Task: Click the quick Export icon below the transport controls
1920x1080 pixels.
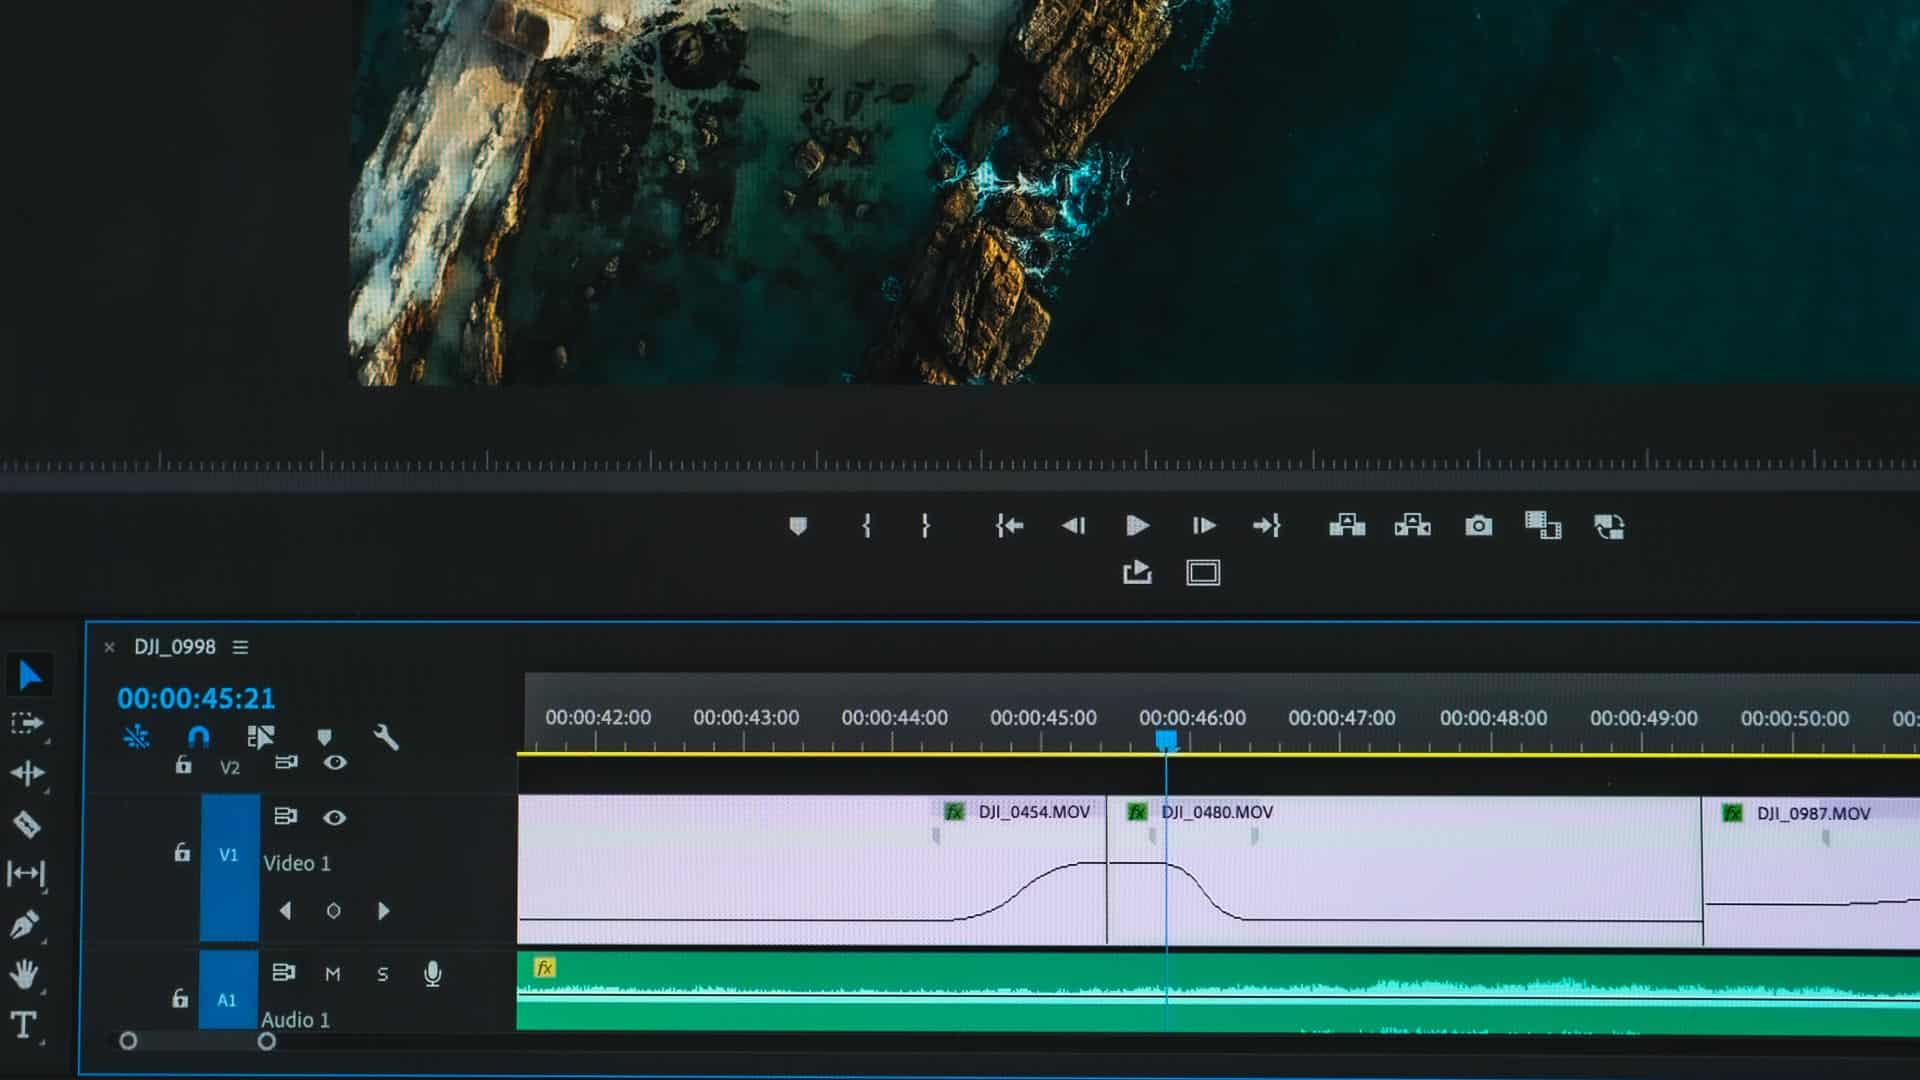Action: point(1138,573)
